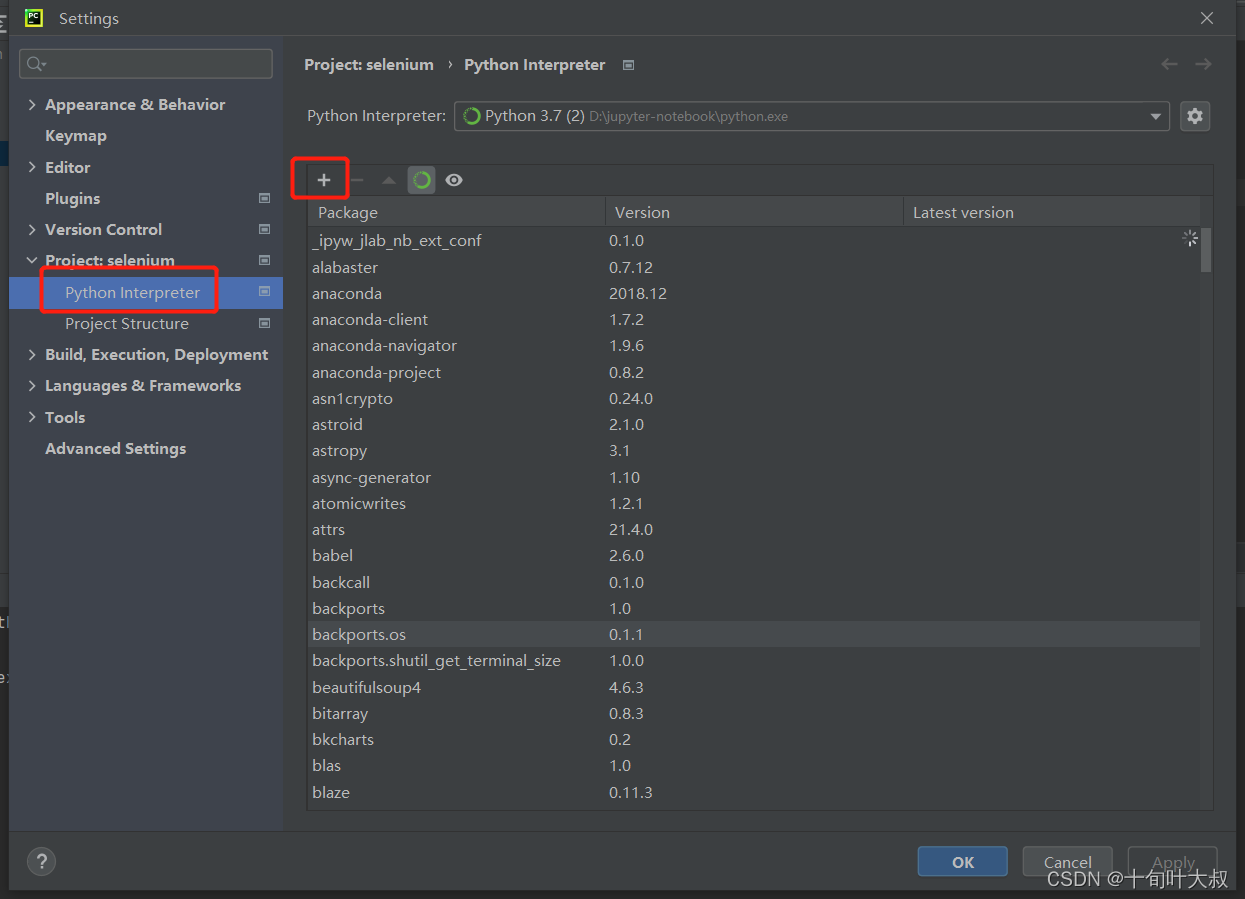Click the Apply button

1172,862
